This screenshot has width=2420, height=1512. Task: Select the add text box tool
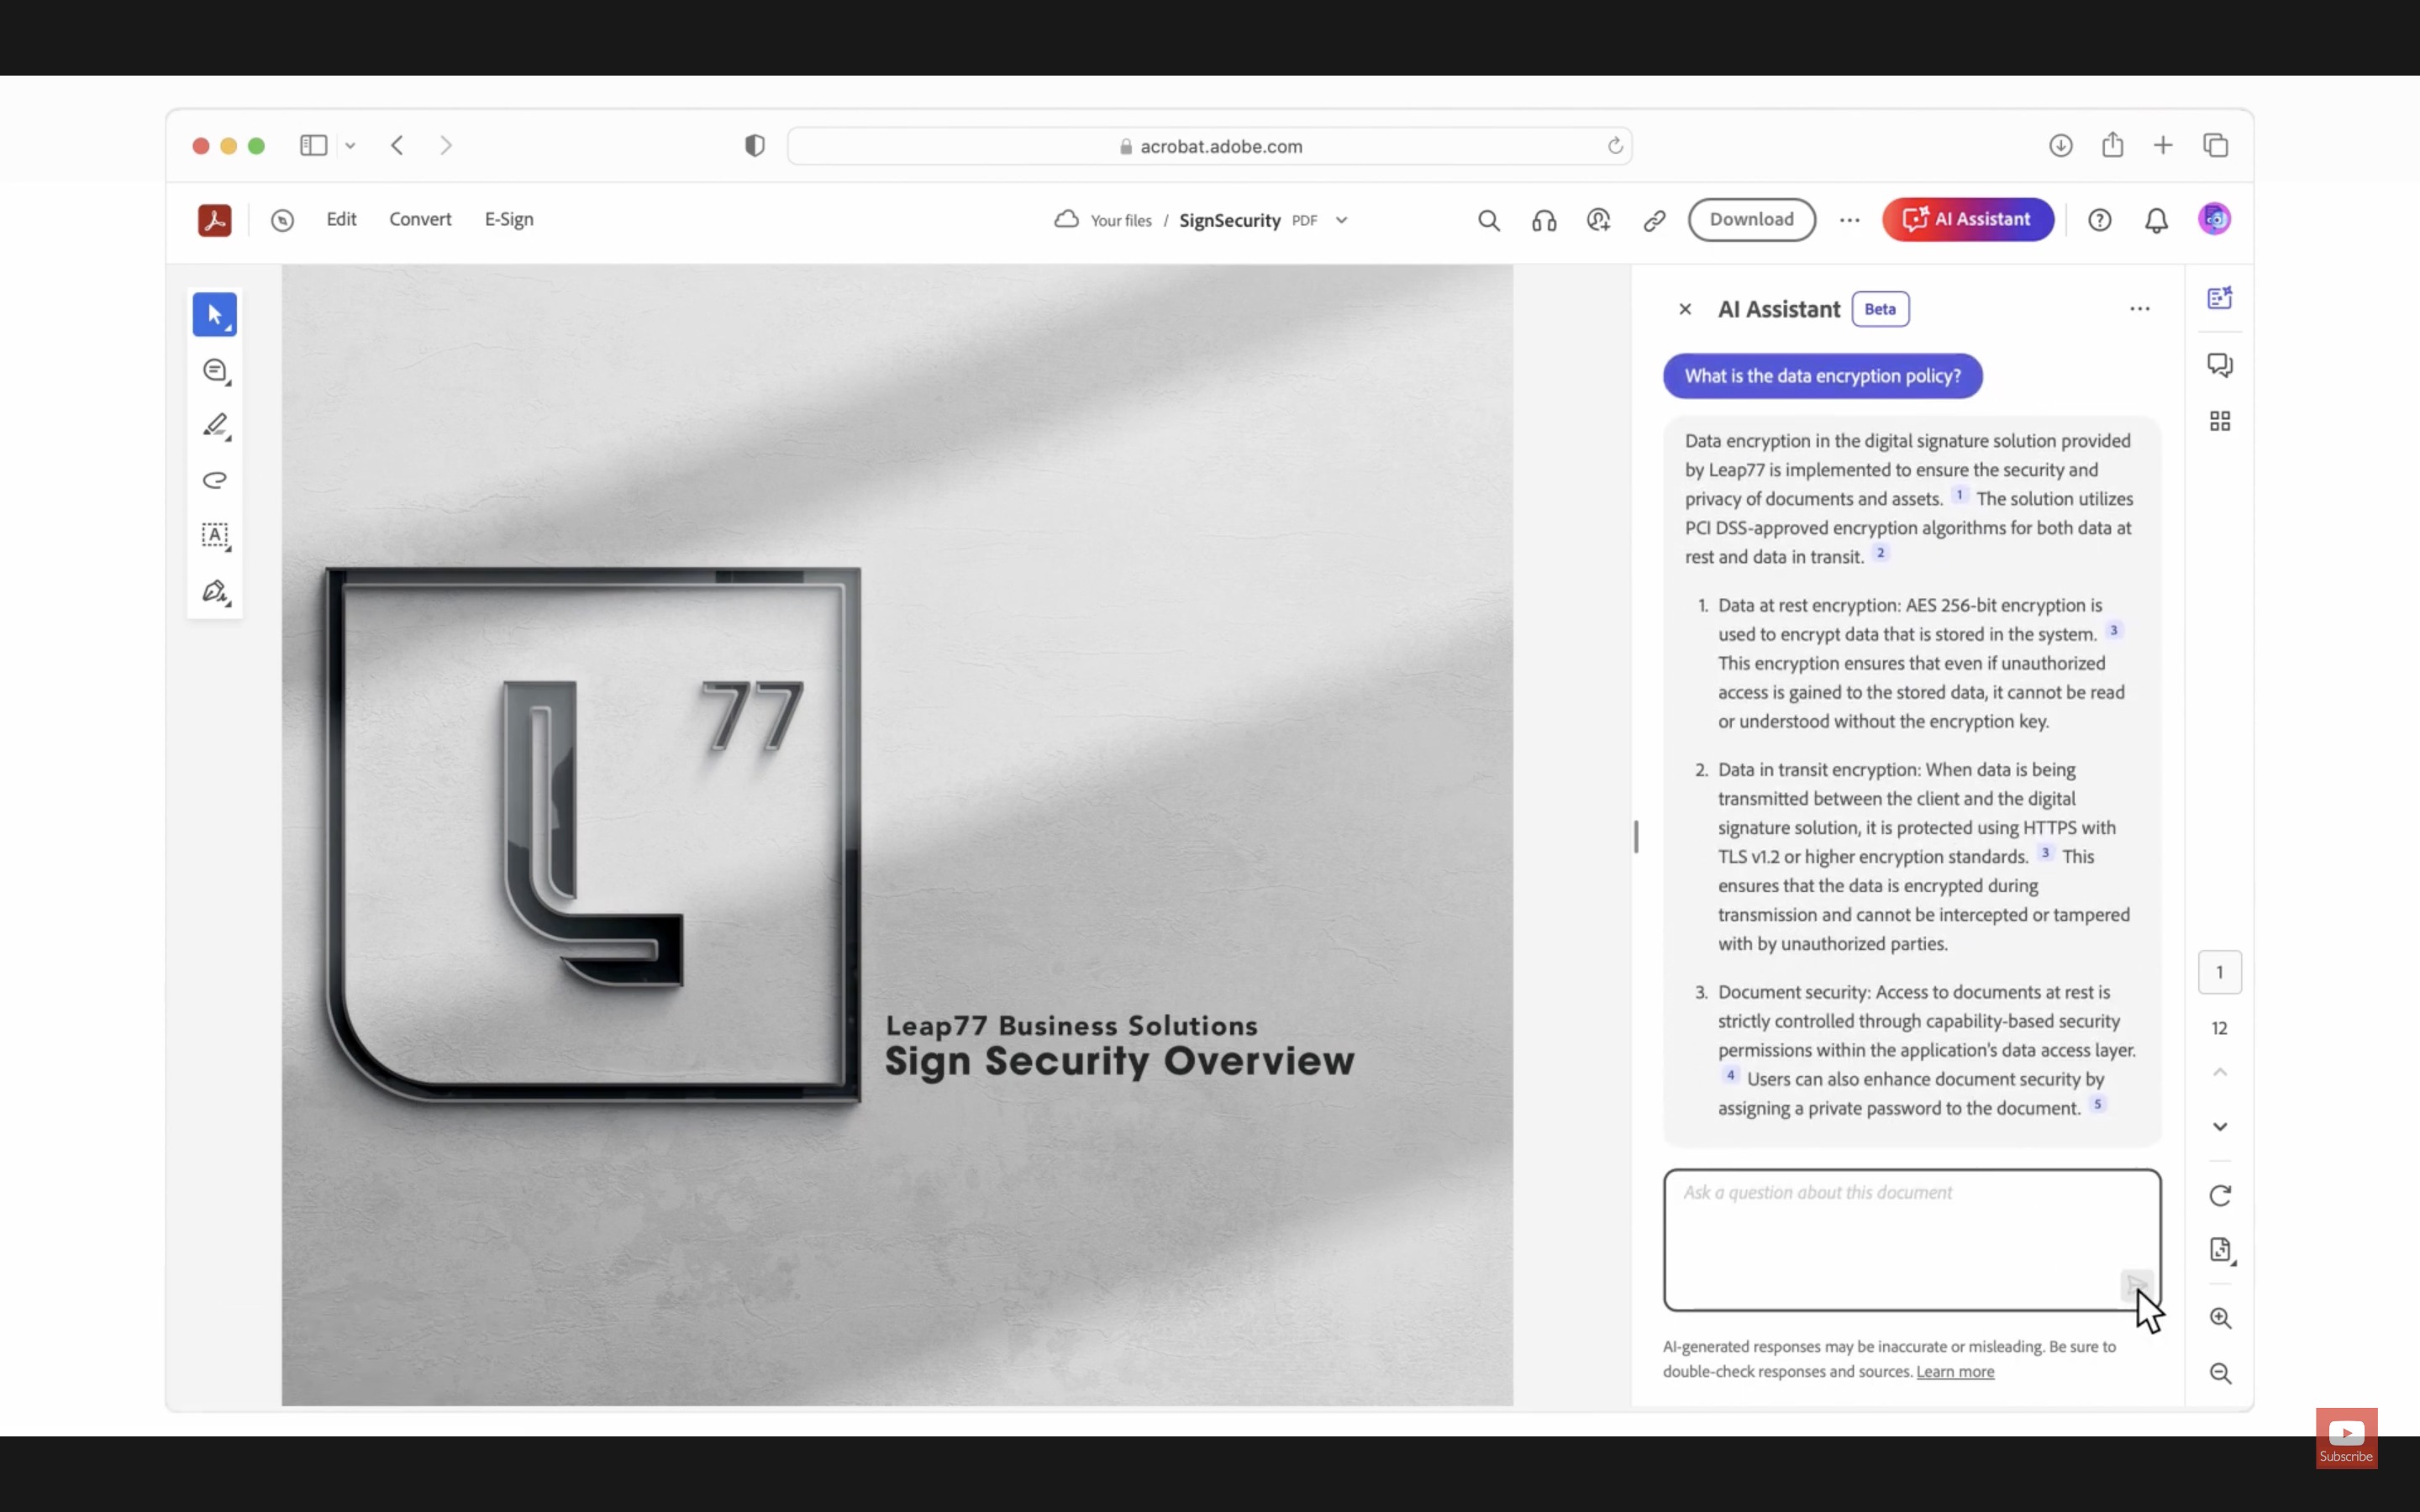tap(215, 536)
